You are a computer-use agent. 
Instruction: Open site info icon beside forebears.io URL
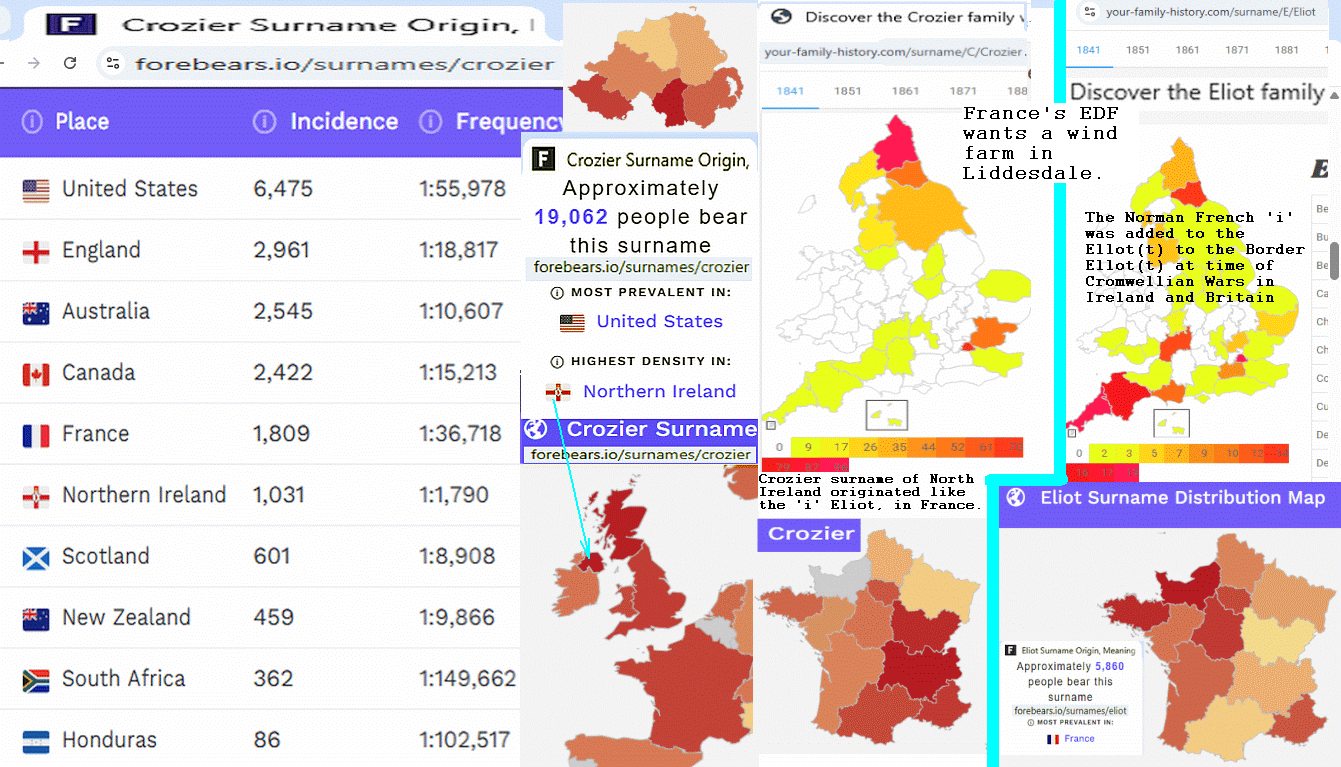pyautogui.click(x=113, y=63)
